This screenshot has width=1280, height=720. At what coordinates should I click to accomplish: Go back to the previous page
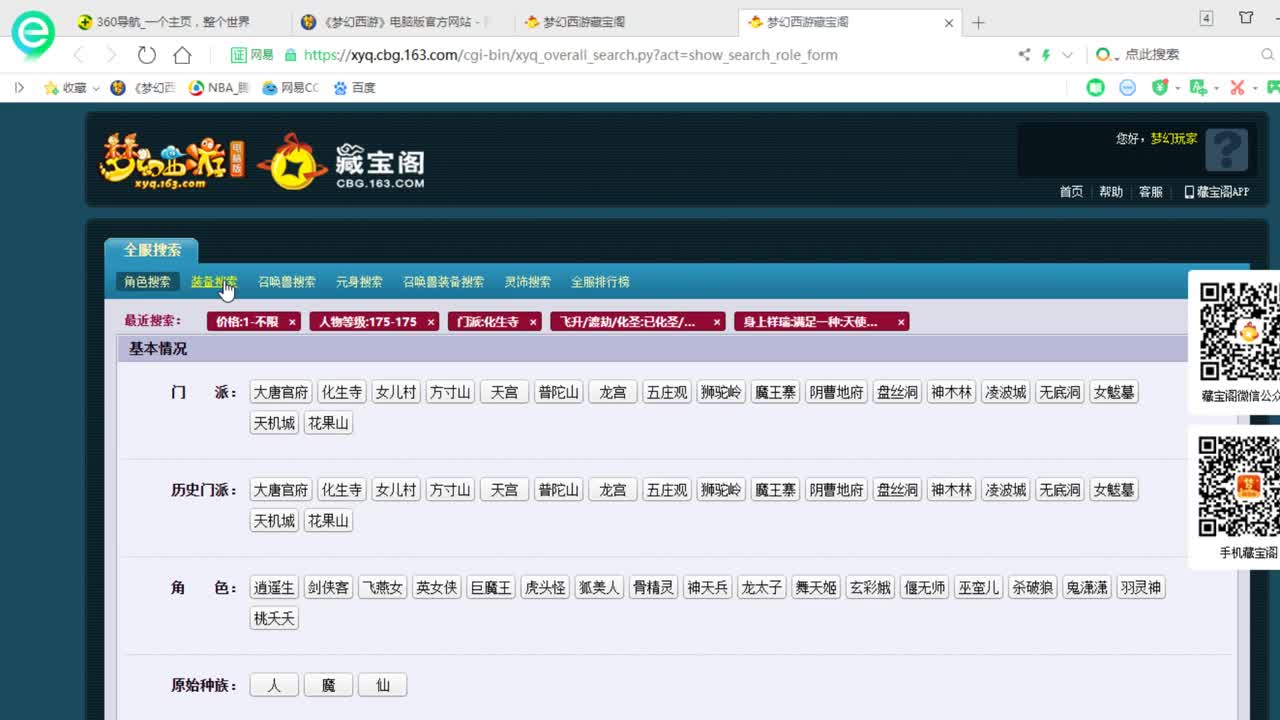coord(79,55)
